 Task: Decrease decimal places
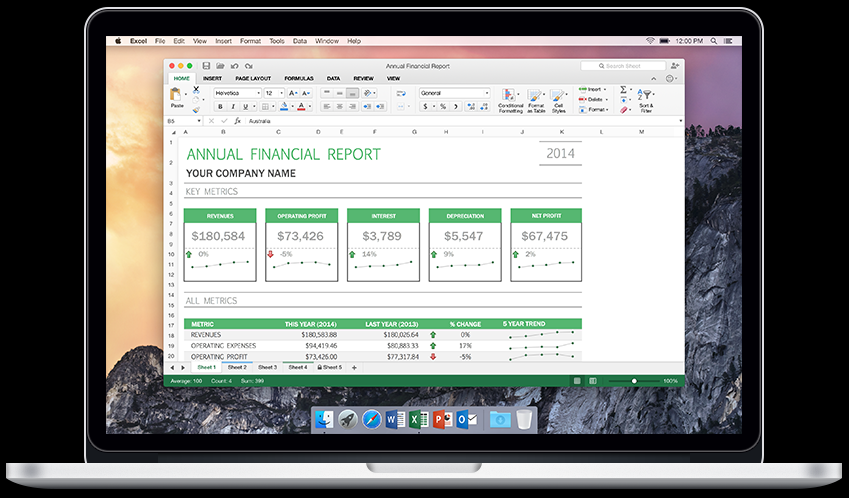(483, 107)
